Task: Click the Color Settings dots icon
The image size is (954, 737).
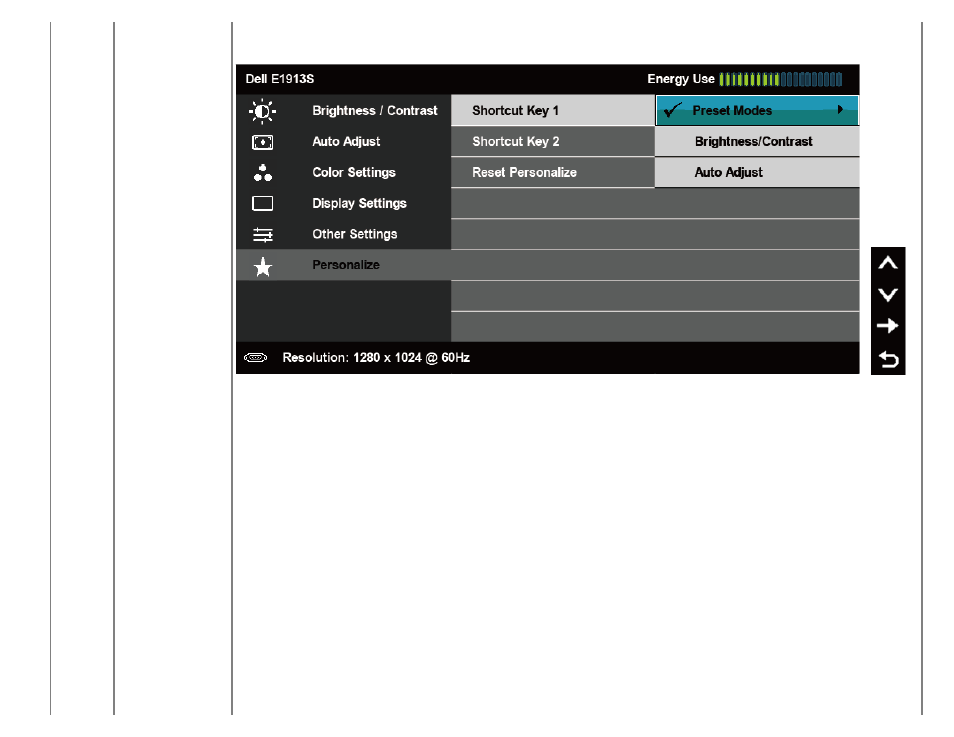Action: click(x=262, y=173)
